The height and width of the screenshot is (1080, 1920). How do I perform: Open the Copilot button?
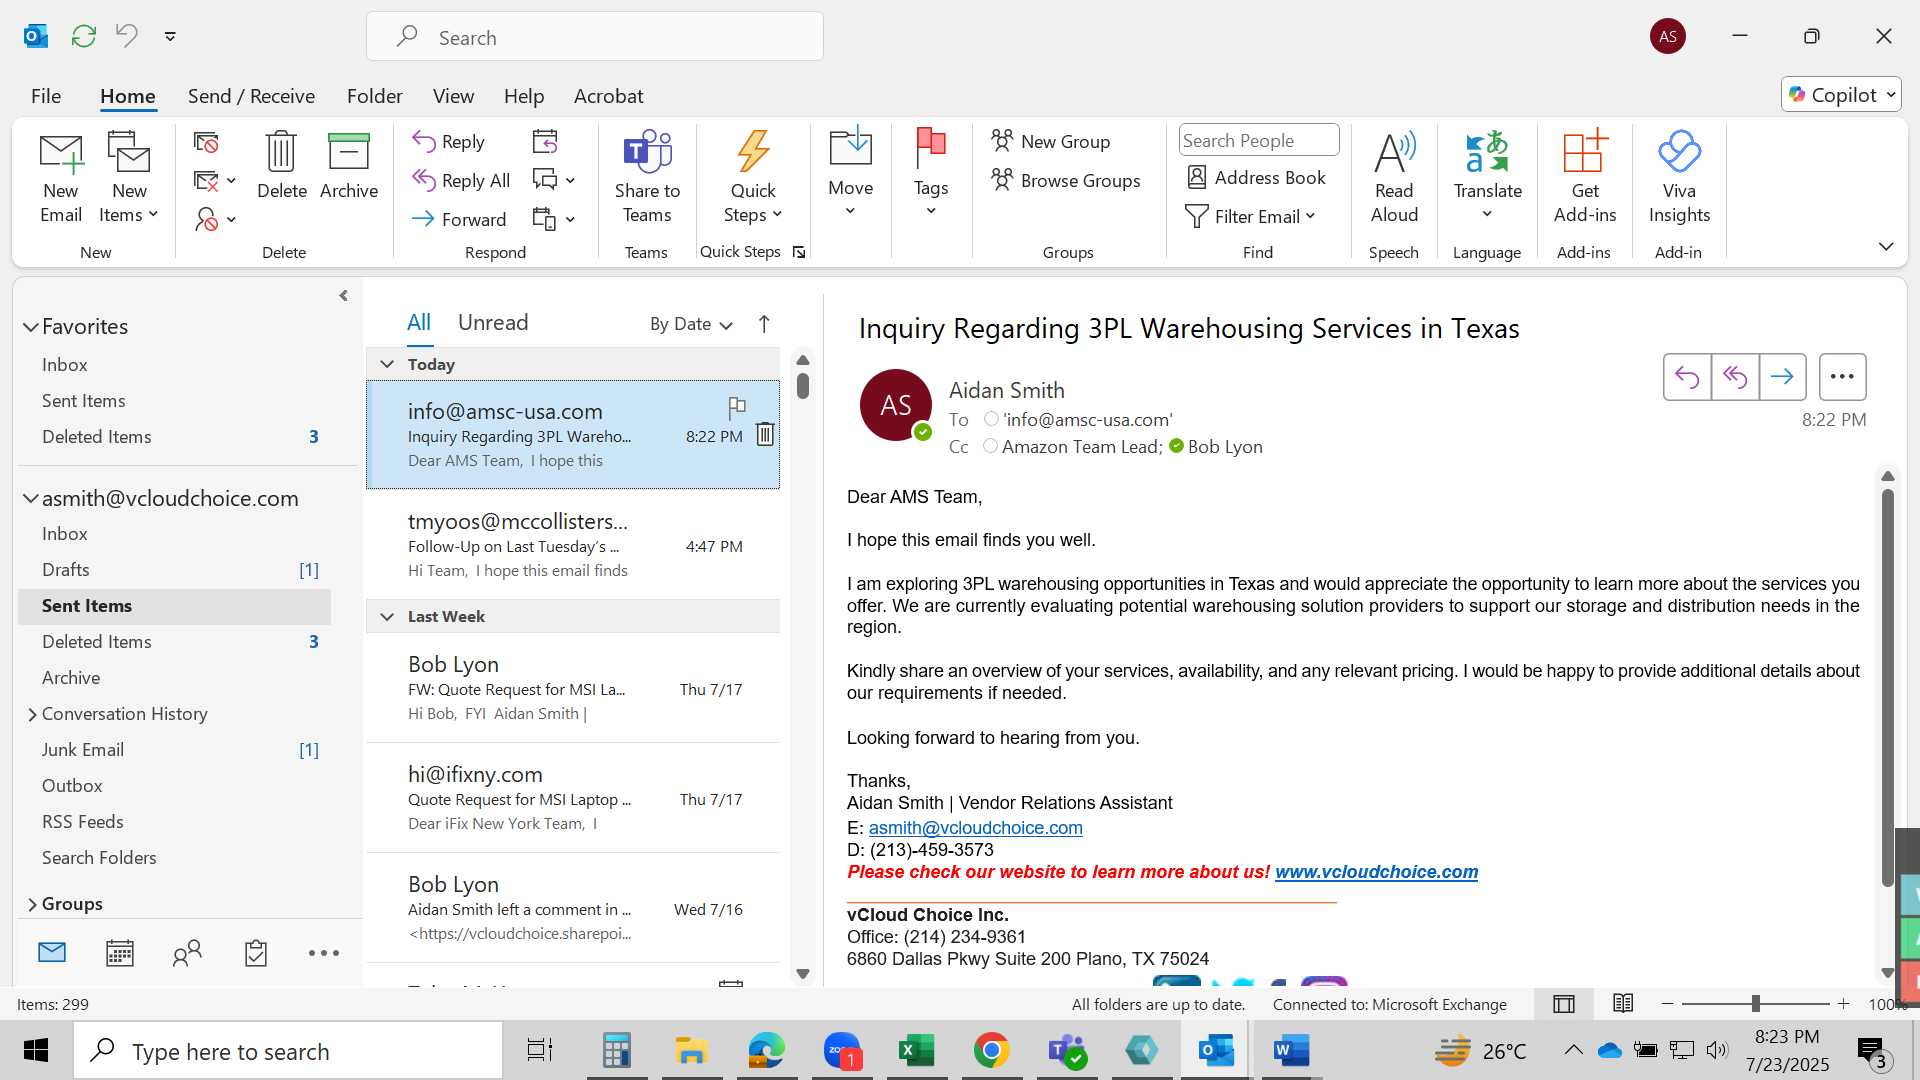[x=1840, y=95]
